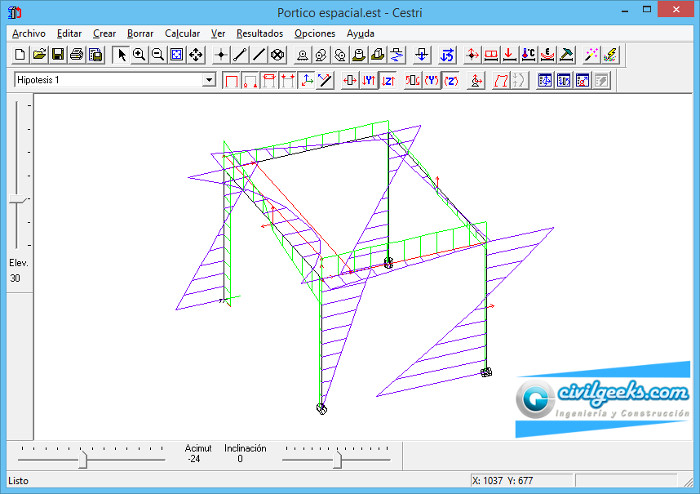The image size is (700, 494).
Task: Open the Ayuda menu
Action: pos(360,33)
